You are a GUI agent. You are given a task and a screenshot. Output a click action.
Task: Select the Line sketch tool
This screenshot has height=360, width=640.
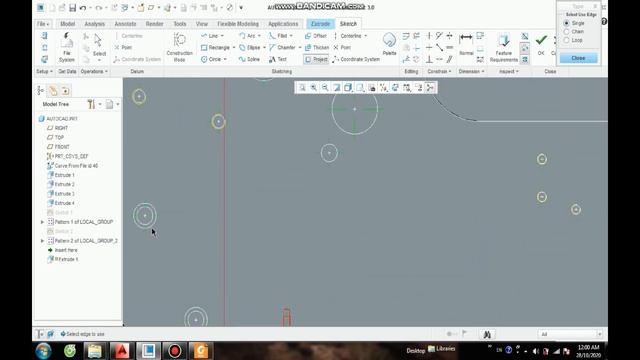point(210,36)
